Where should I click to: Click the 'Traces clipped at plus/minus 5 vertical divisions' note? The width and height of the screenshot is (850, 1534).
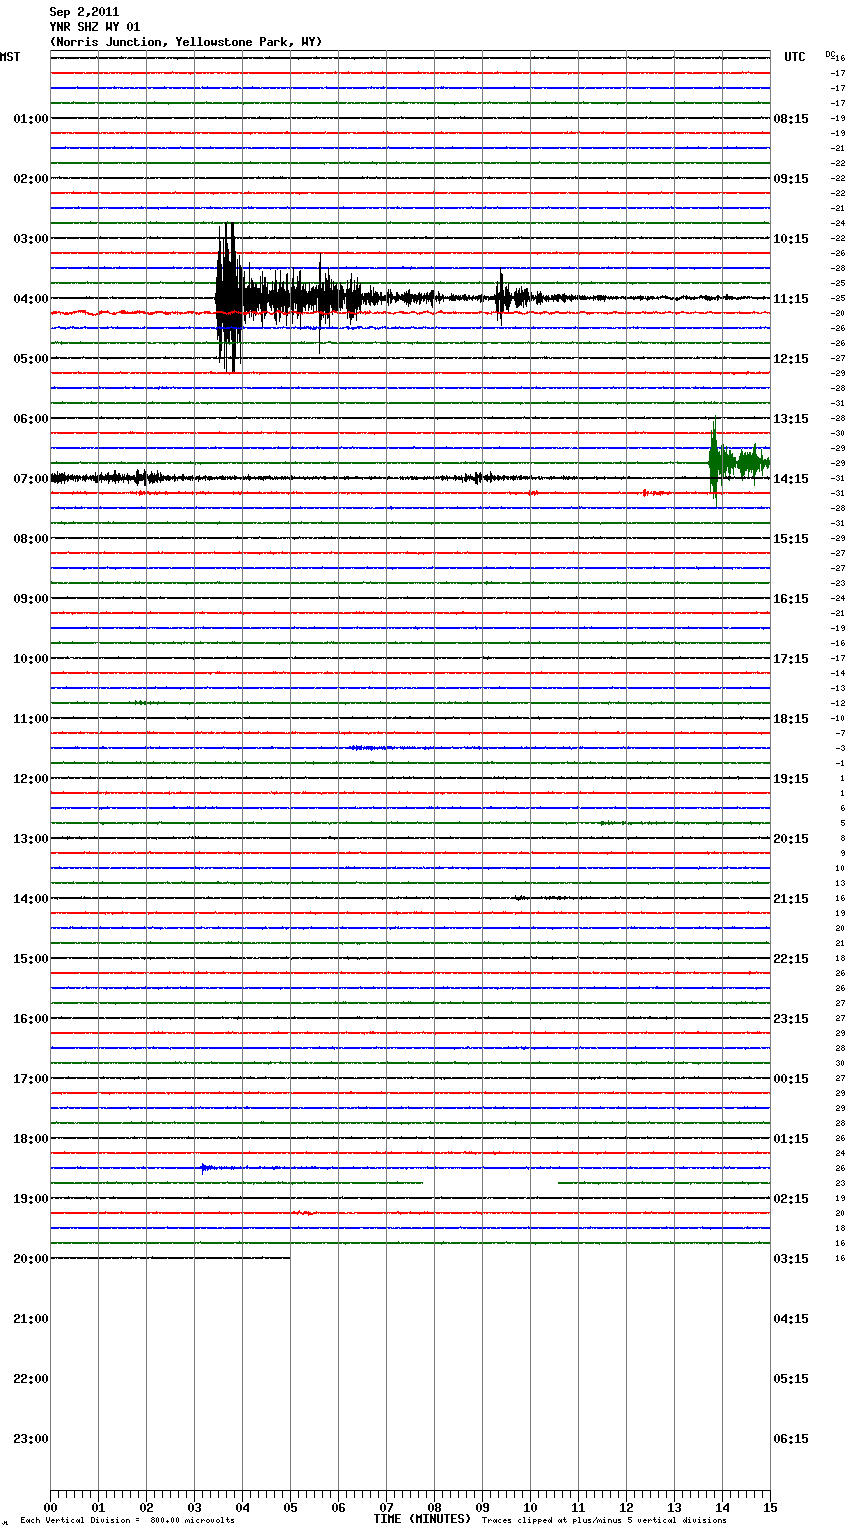point(604,1521)
